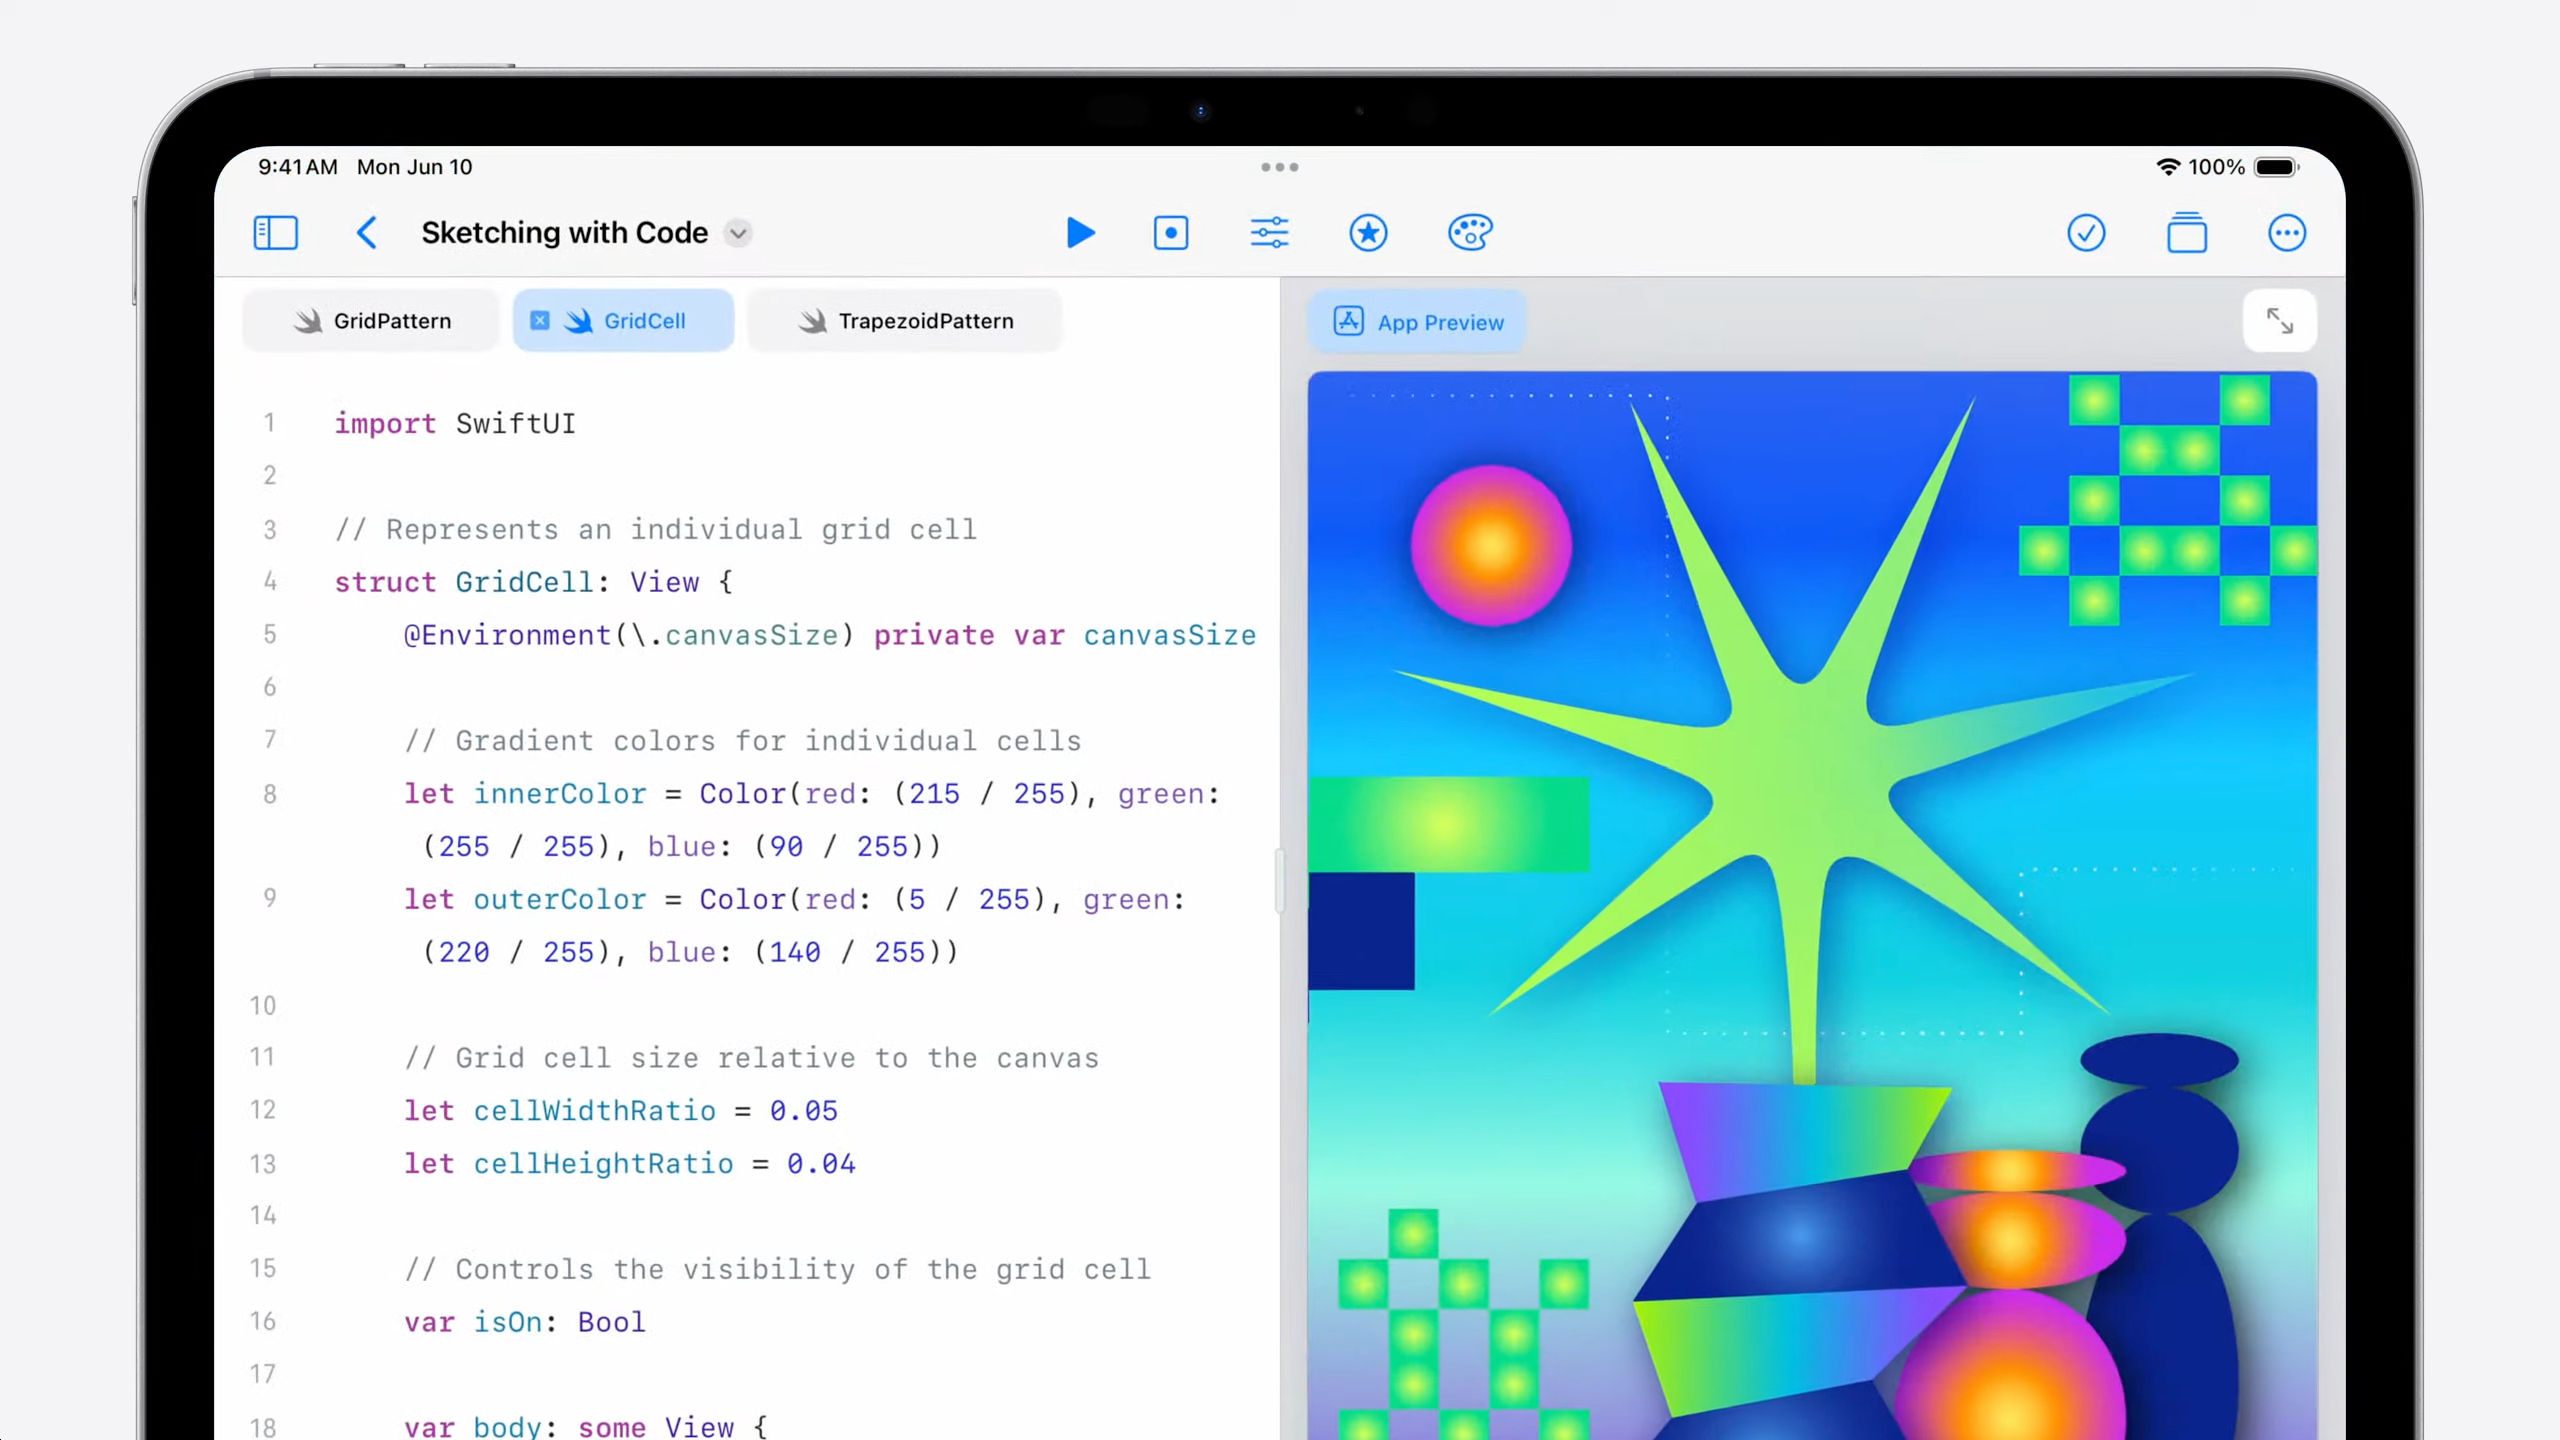Image resolution: width=2560 pixels, height=1440 pixels.
Task: Click the App Preview button
Action: [x=1418, y=322]
